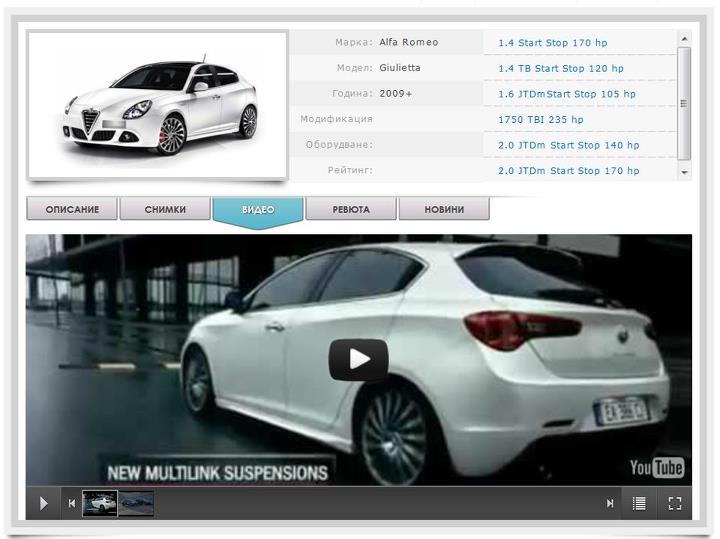Click the Оборудване: label
Image resolution: width=720 pixels, height=539 pixels.
pos(339,145)
